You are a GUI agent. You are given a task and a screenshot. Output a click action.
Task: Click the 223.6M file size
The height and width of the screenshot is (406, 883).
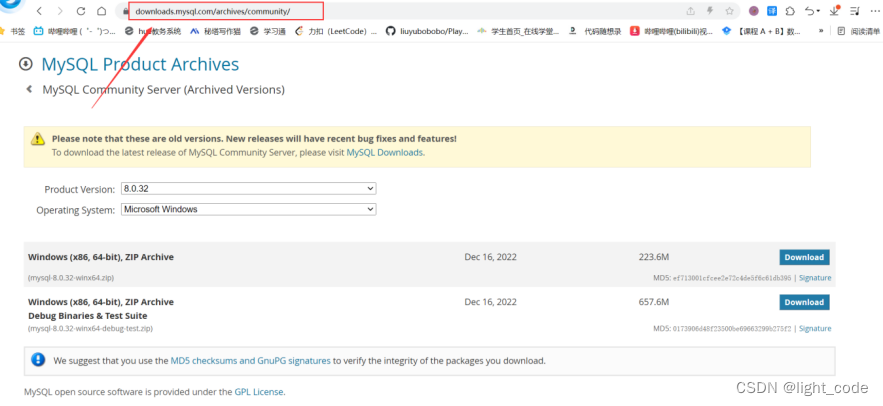(x=654, y=257)
